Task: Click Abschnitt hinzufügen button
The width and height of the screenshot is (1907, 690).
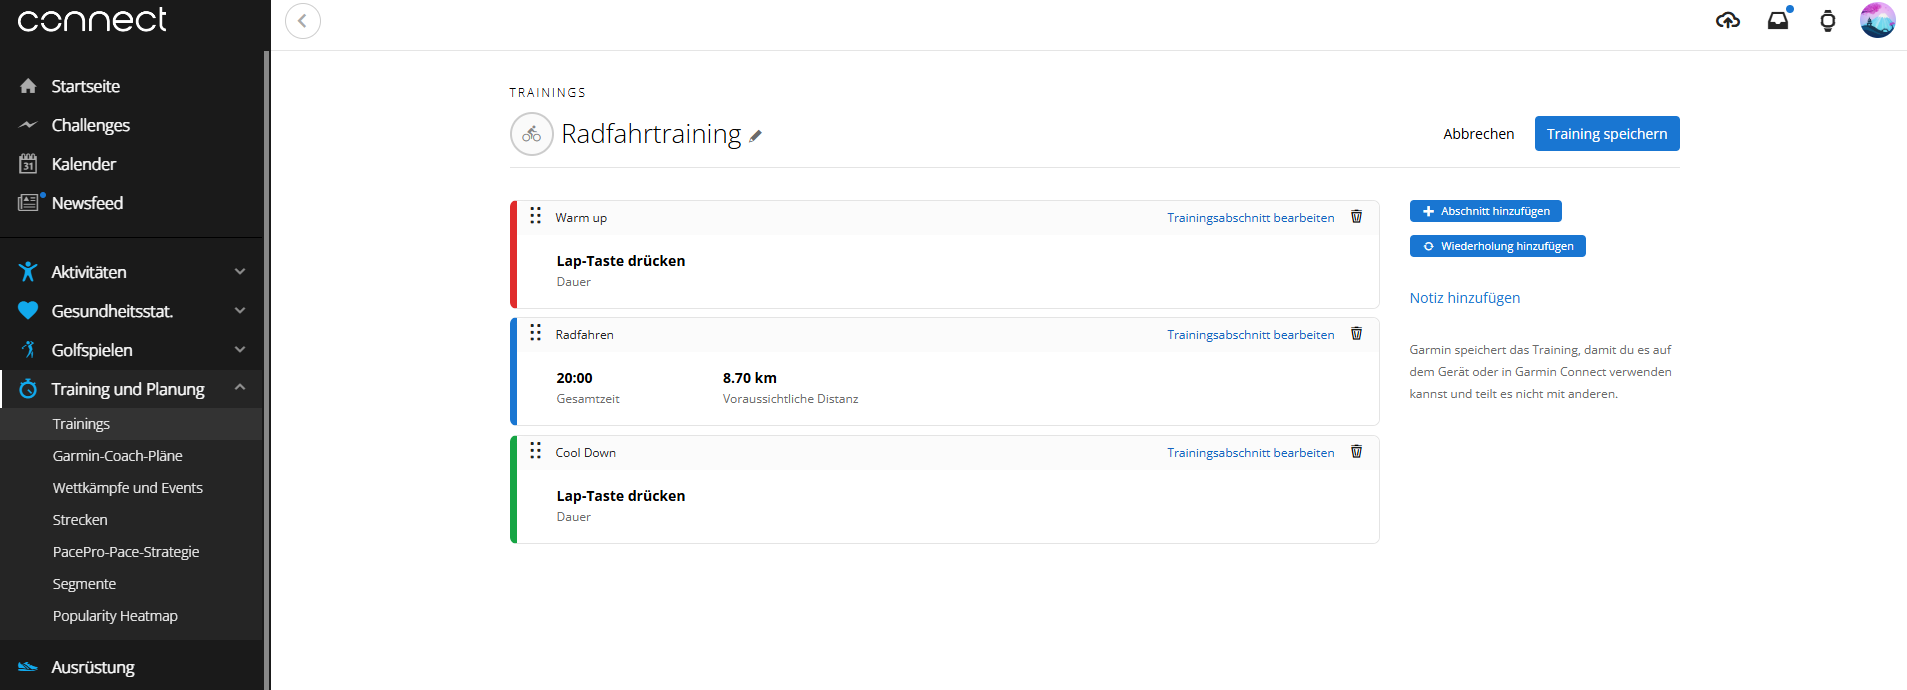Action: [1485, 211]
